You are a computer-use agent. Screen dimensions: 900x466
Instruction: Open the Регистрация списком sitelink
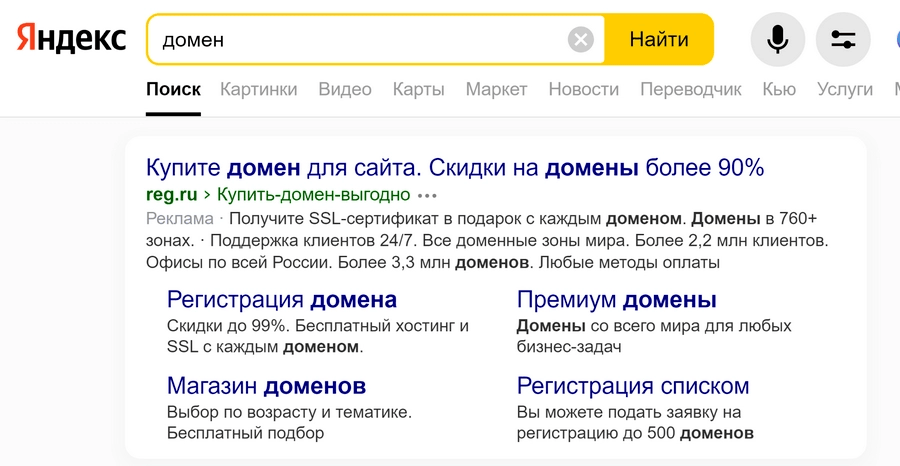coord(633,386)
